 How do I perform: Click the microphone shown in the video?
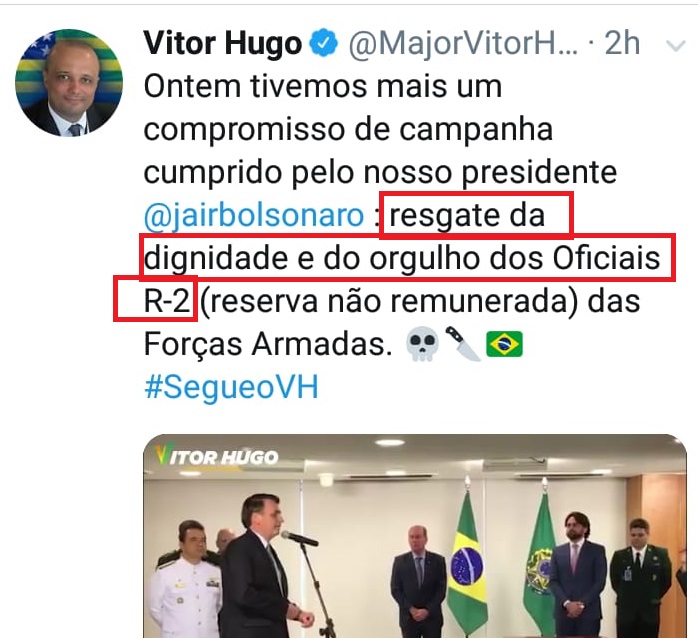pyautogui.click(x=300, y=538)
